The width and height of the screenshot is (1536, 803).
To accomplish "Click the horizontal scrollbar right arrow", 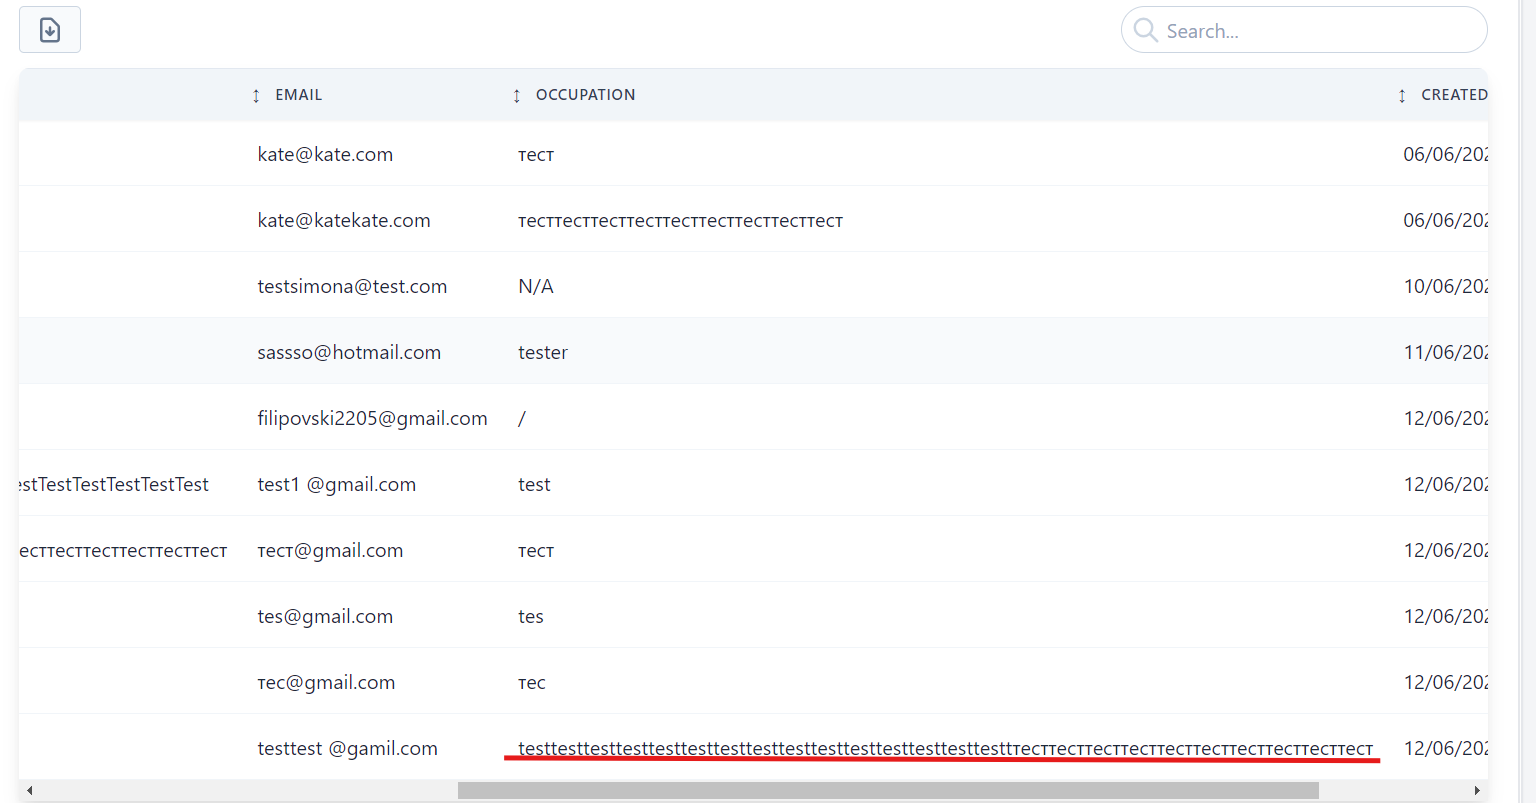I will click(1477, 791).
